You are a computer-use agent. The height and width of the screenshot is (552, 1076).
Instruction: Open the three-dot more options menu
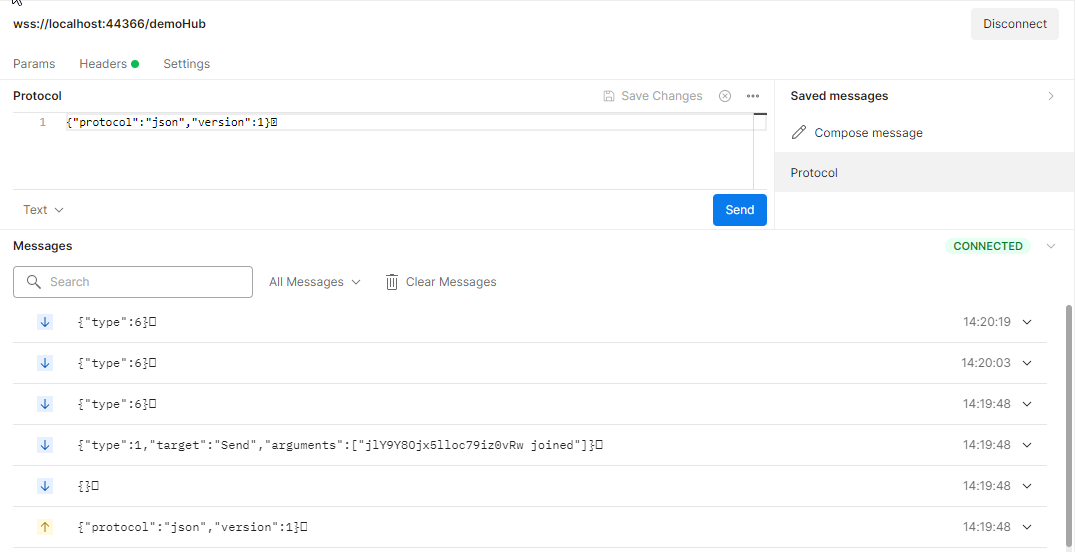point(753,96)
